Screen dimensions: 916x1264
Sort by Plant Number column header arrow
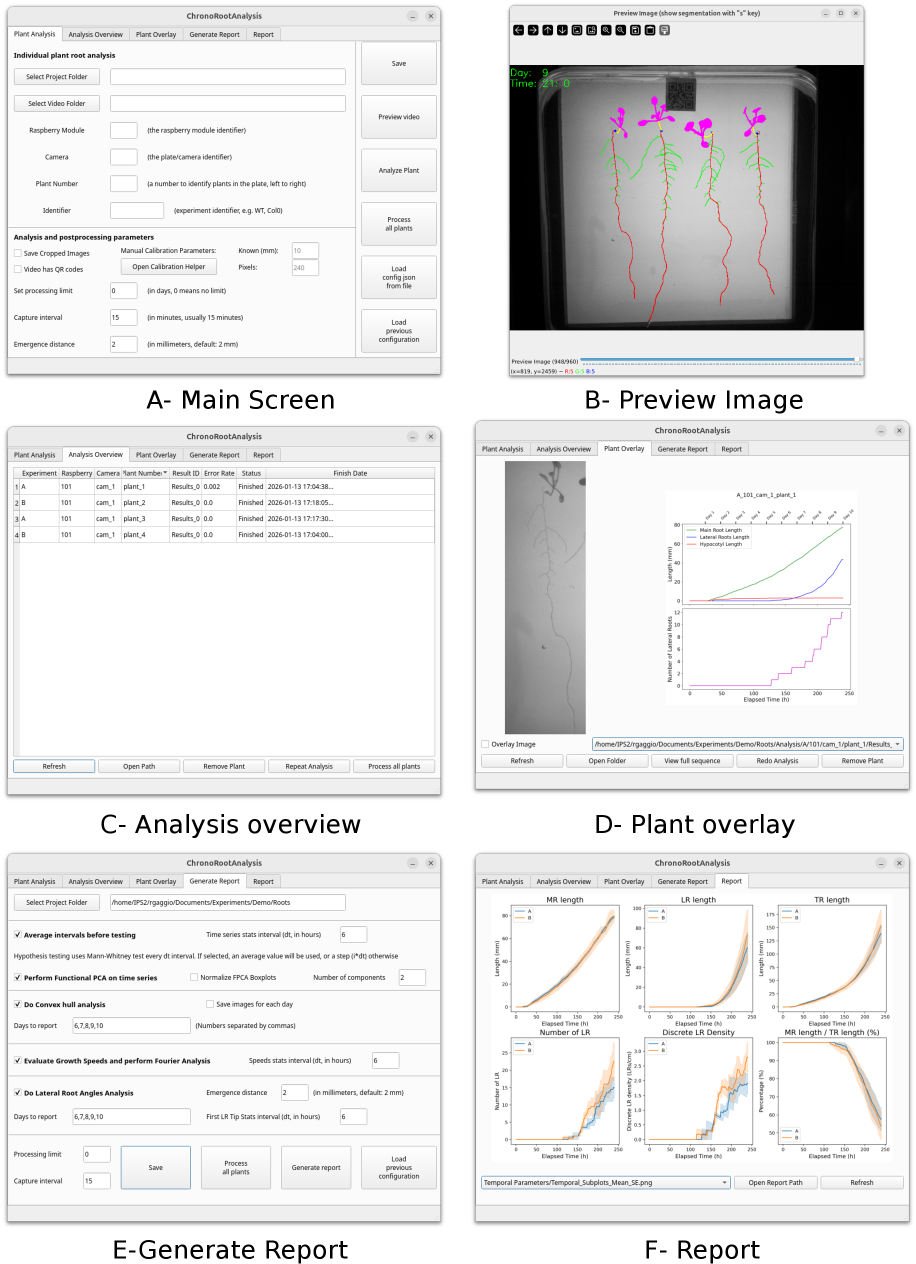[x=165, y=473]
